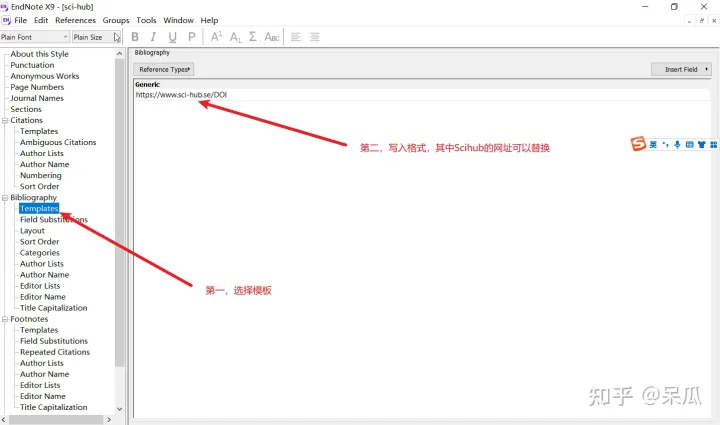Select Punctuation in style tree
This screenshot has width=720, height=425.
point(32,65)
